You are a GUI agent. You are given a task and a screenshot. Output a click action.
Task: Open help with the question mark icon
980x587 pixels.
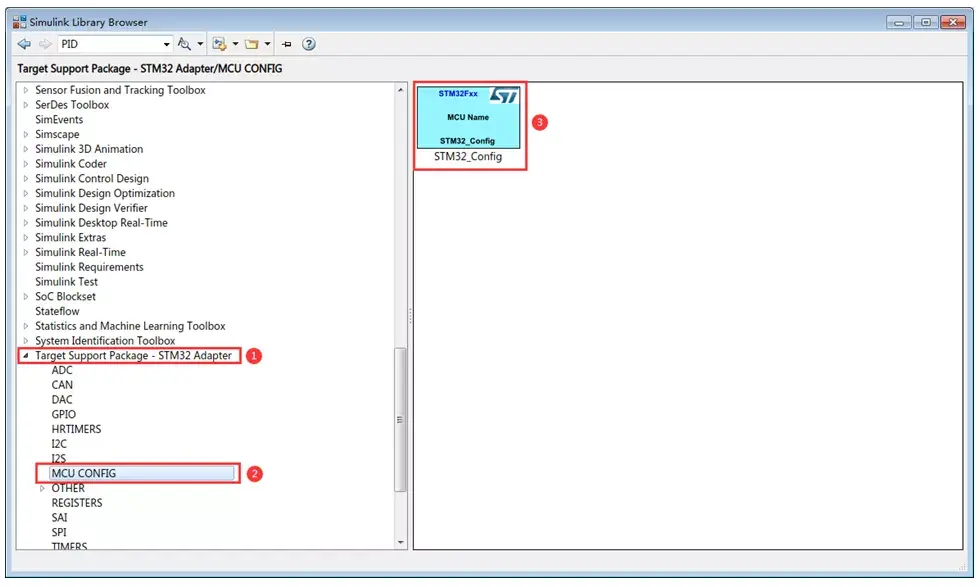tap(309, 44)
